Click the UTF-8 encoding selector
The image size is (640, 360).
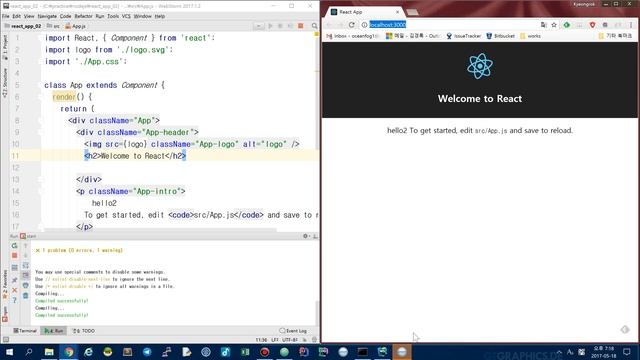(289, 340)
